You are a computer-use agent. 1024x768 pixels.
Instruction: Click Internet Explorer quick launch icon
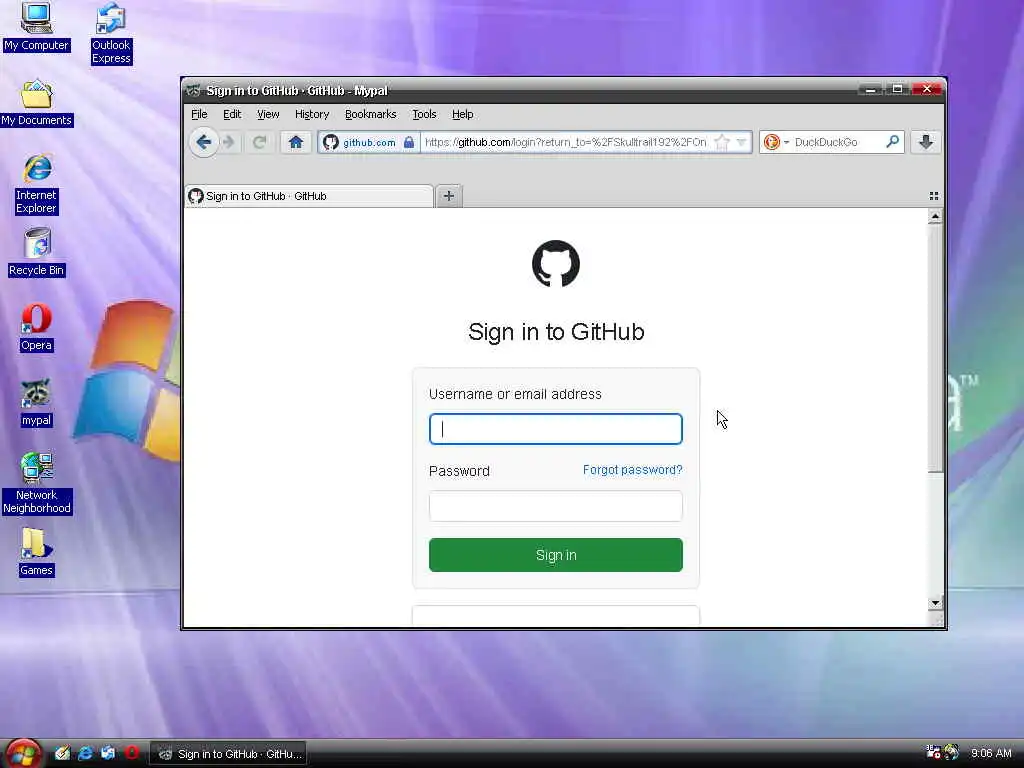click(85, 753)
